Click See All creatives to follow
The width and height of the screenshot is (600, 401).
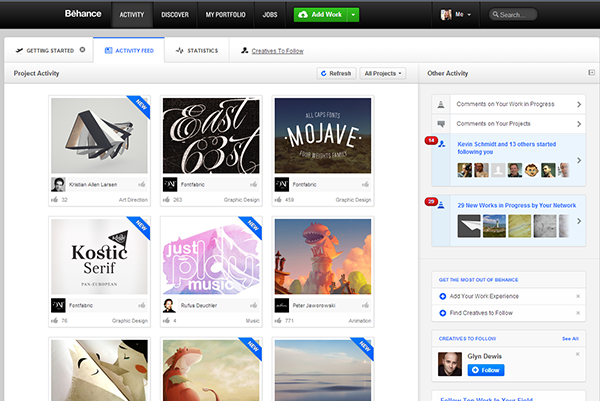[570, 339]
